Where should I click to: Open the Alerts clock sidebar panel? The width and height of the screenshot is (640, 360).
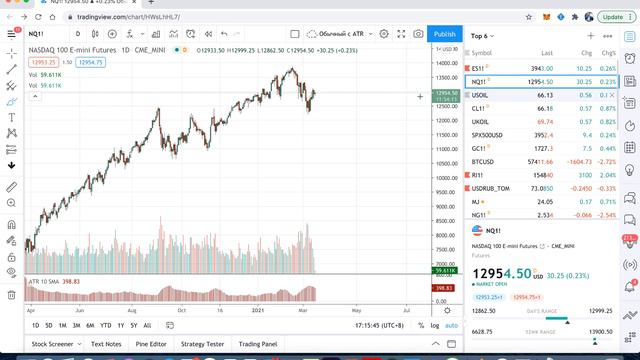(630, 58)
